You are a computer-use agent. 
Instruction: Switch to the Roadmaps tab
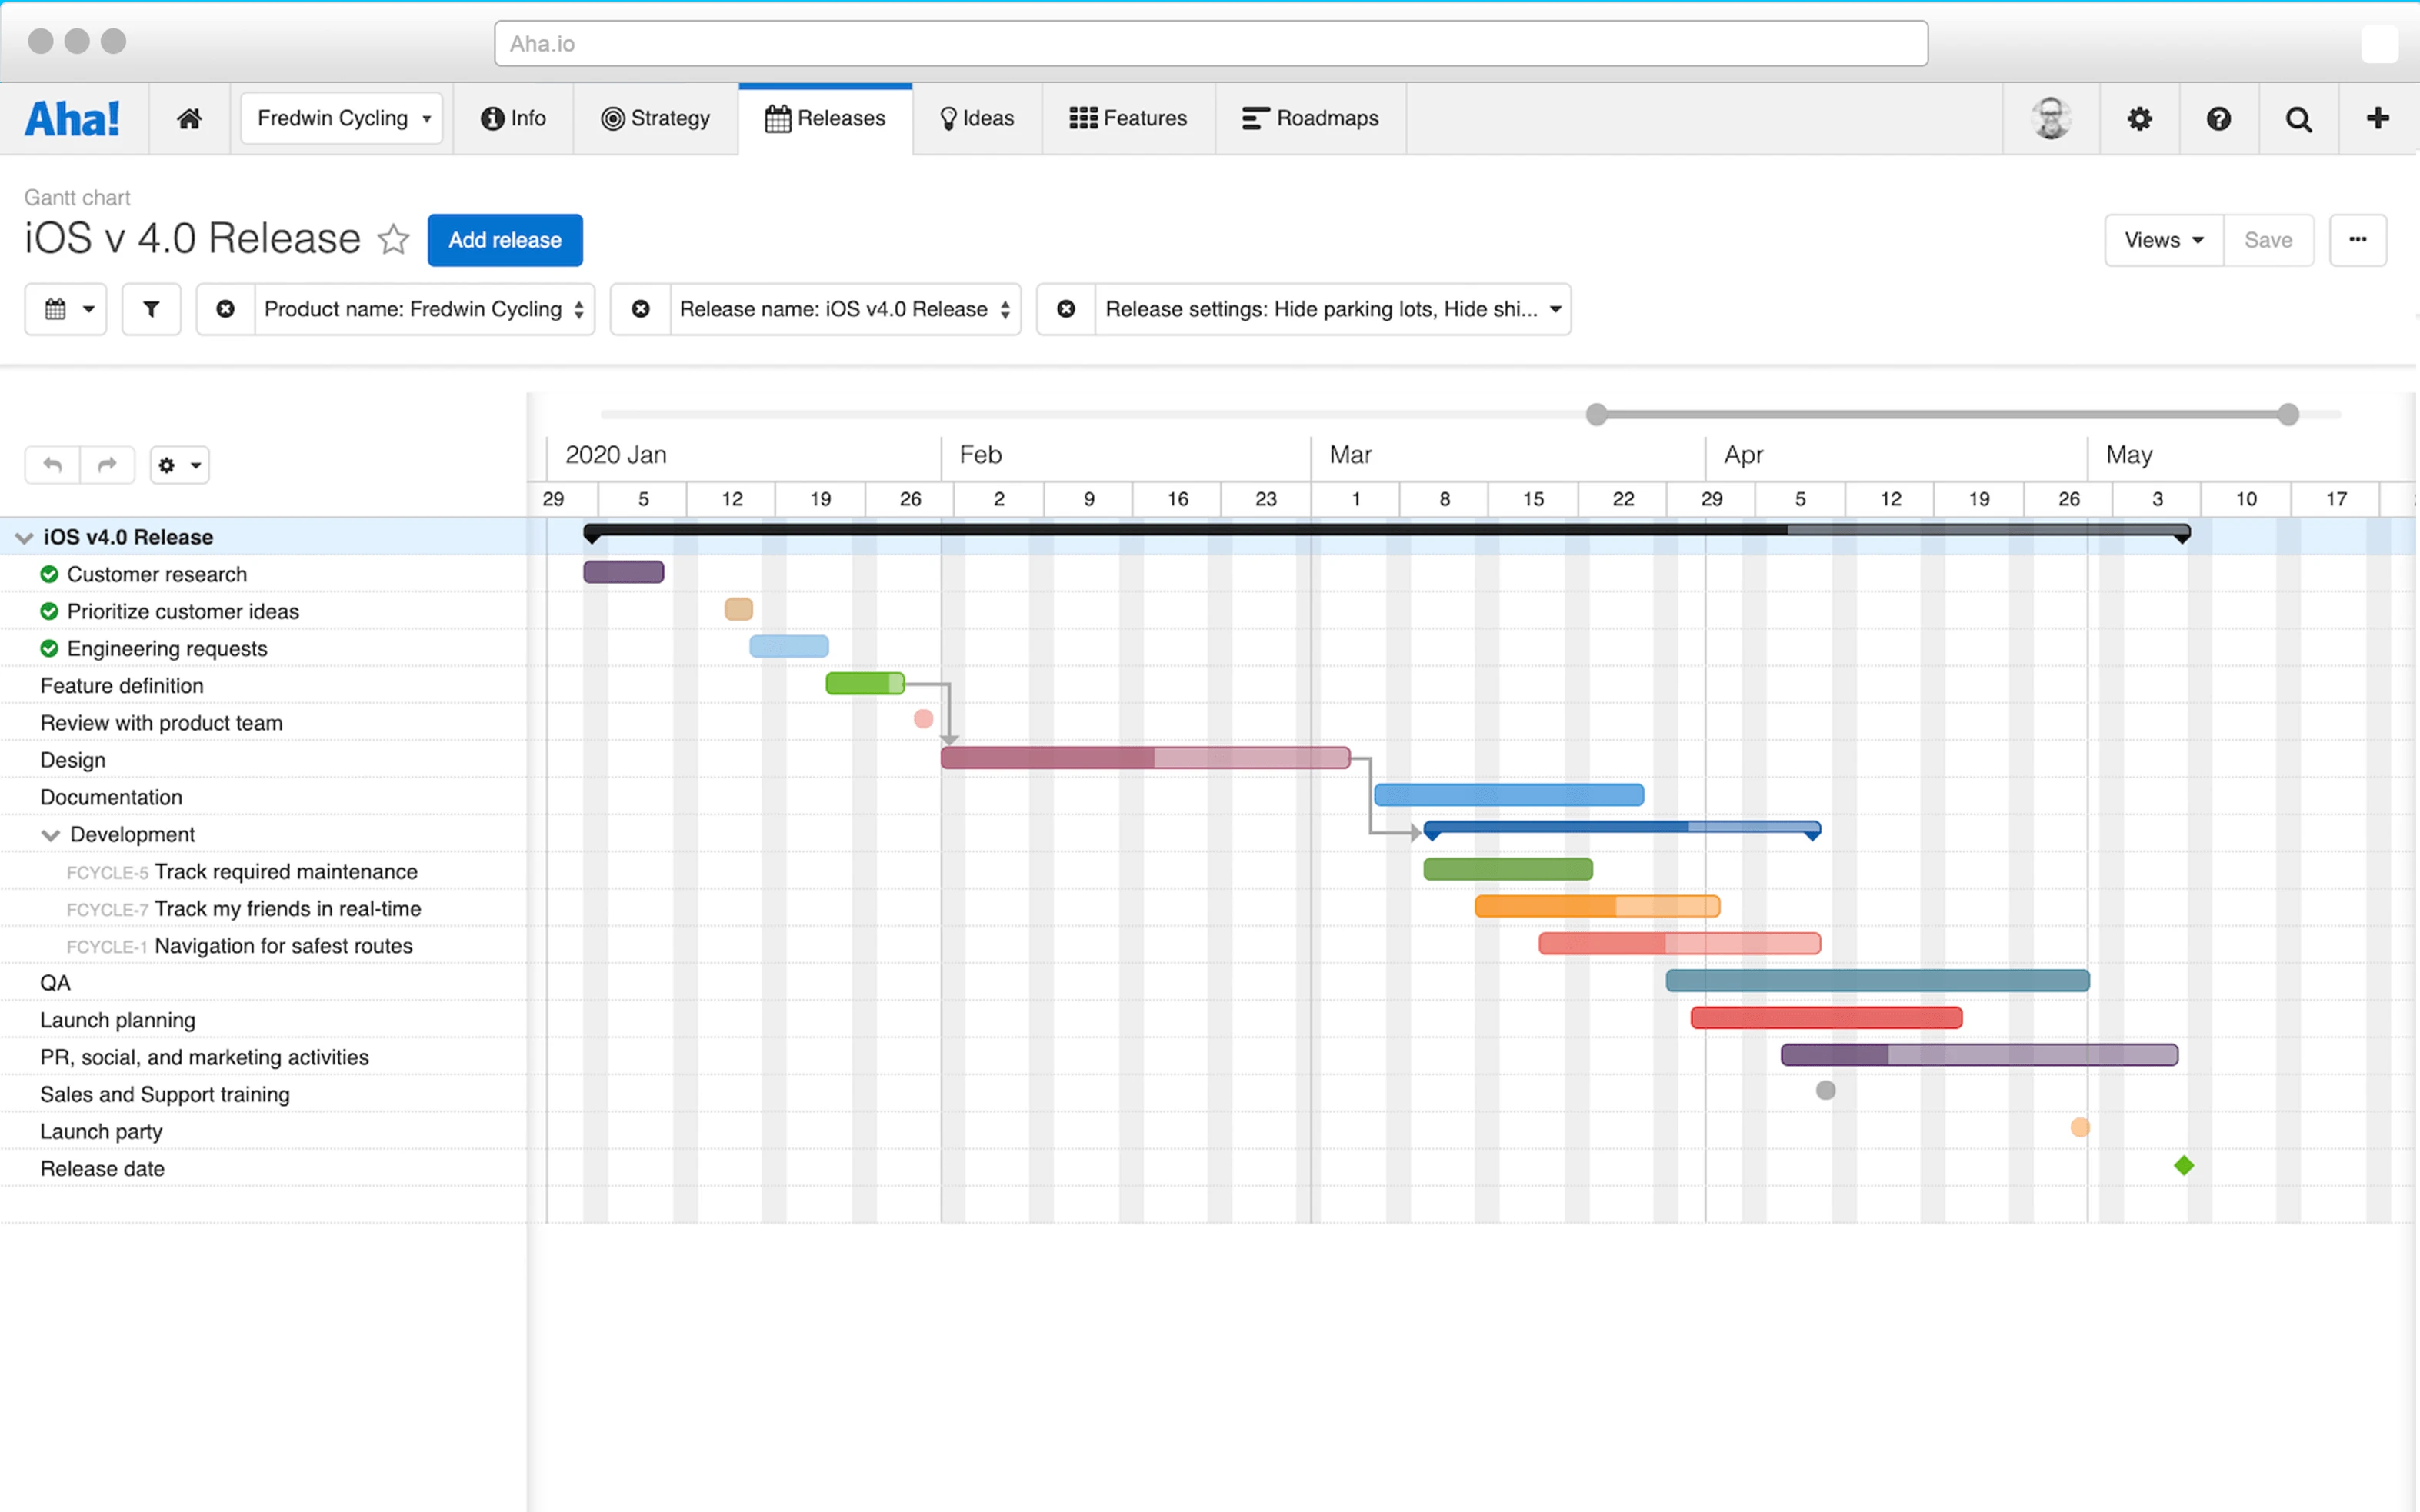point(1310,119)
